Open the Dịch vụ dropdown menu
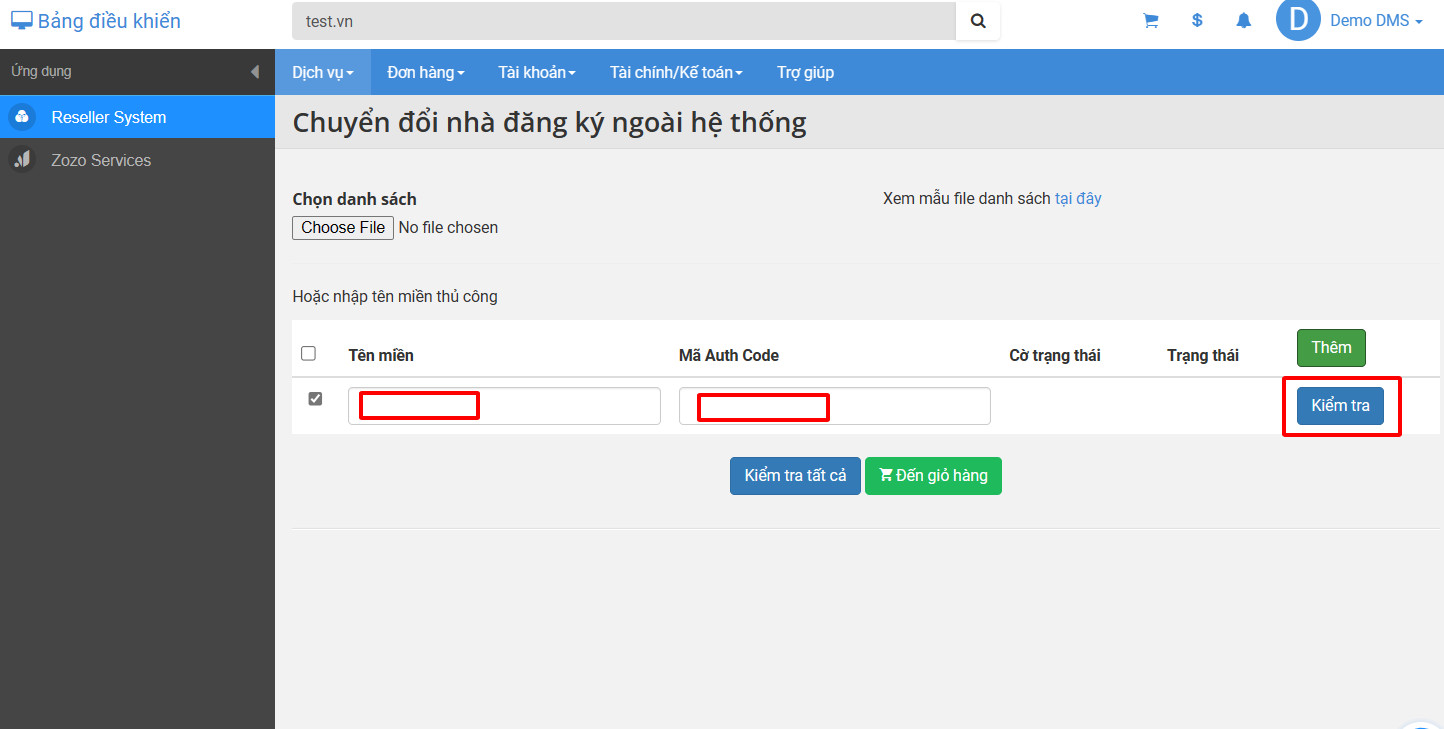This screenshot has width=1444, height=729. tap(323, 72)
